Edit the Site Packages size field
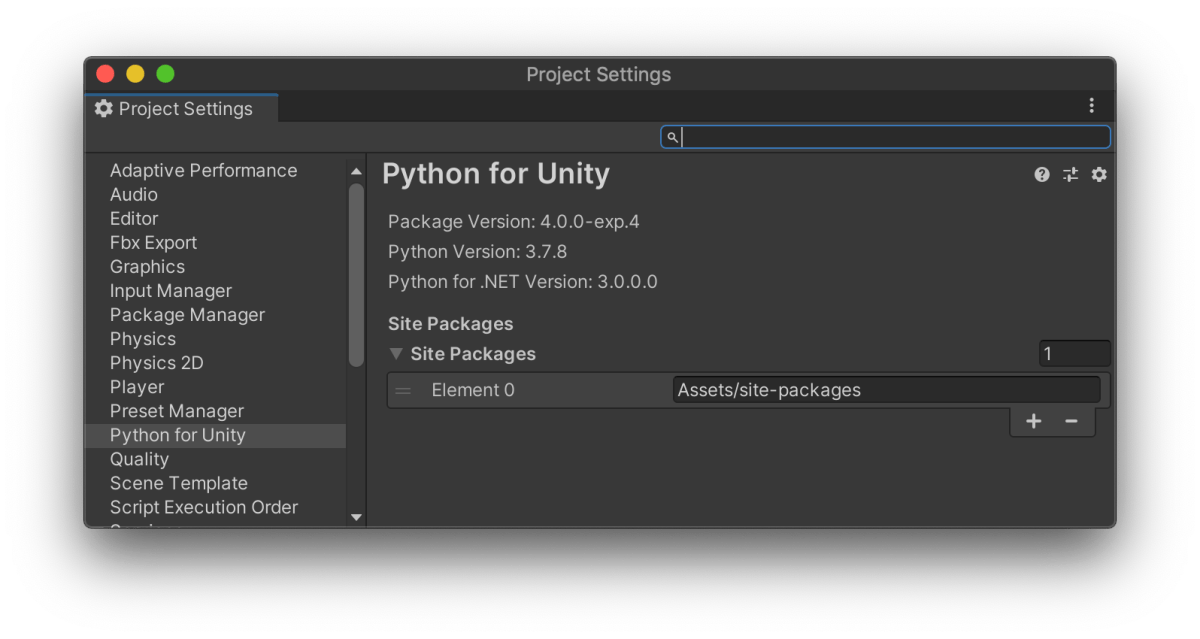 (x=1074, y=354)
